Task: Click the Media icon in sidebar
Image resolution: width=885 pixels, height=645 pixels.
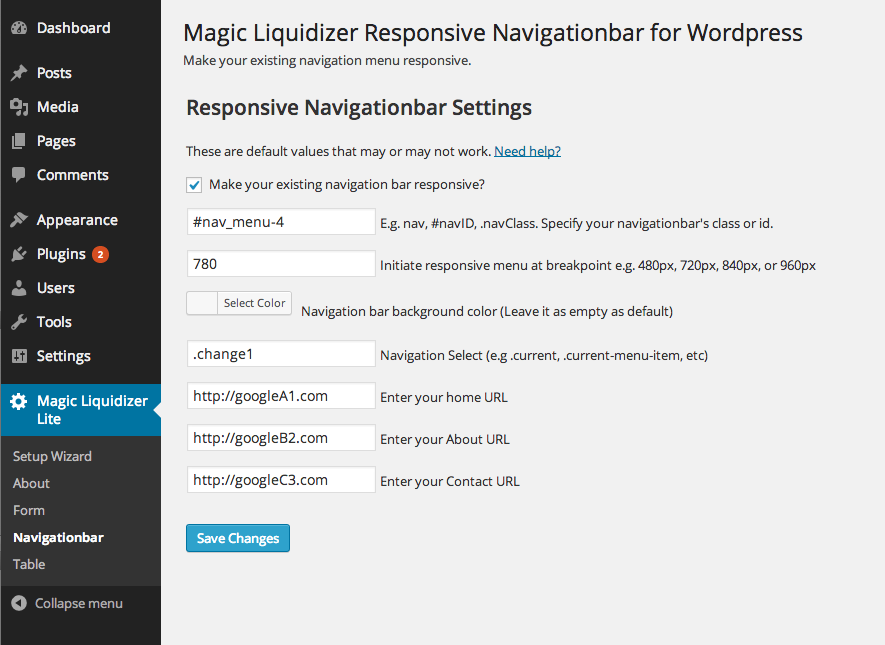Action: pos(19,107)
